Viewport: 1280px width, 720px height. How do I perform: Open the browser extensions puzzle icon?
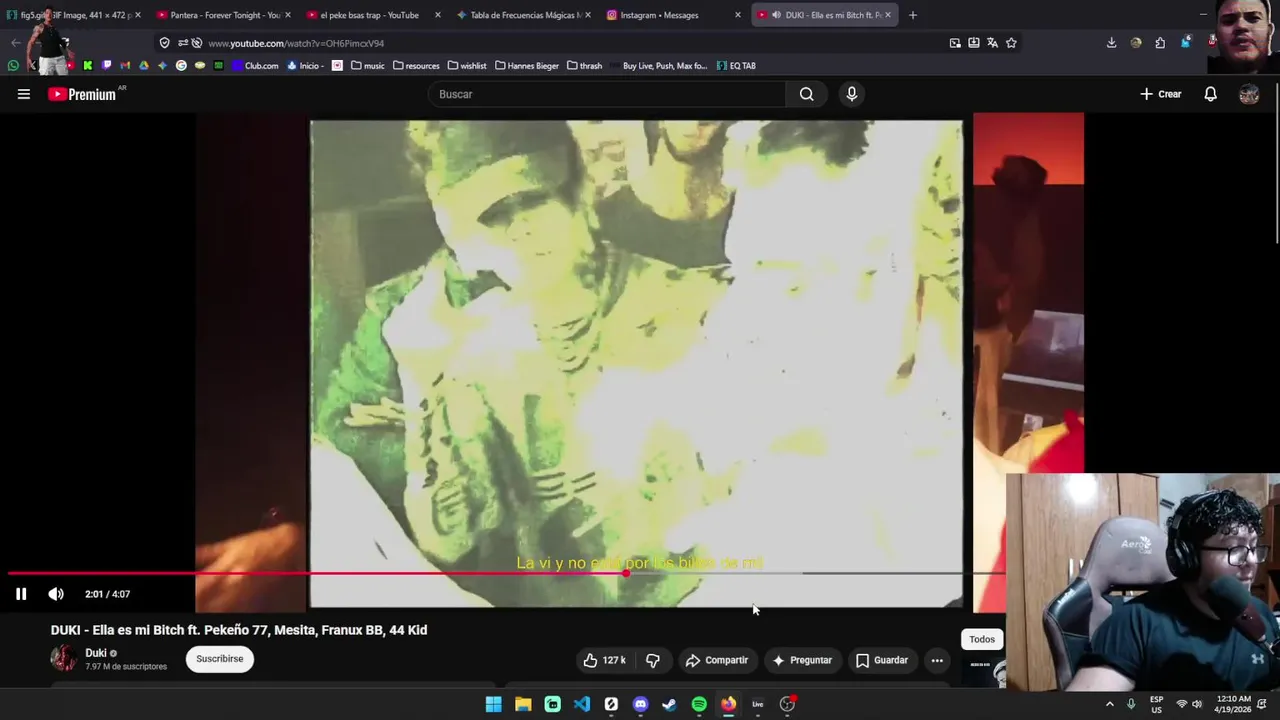[x=1160, y=43]
